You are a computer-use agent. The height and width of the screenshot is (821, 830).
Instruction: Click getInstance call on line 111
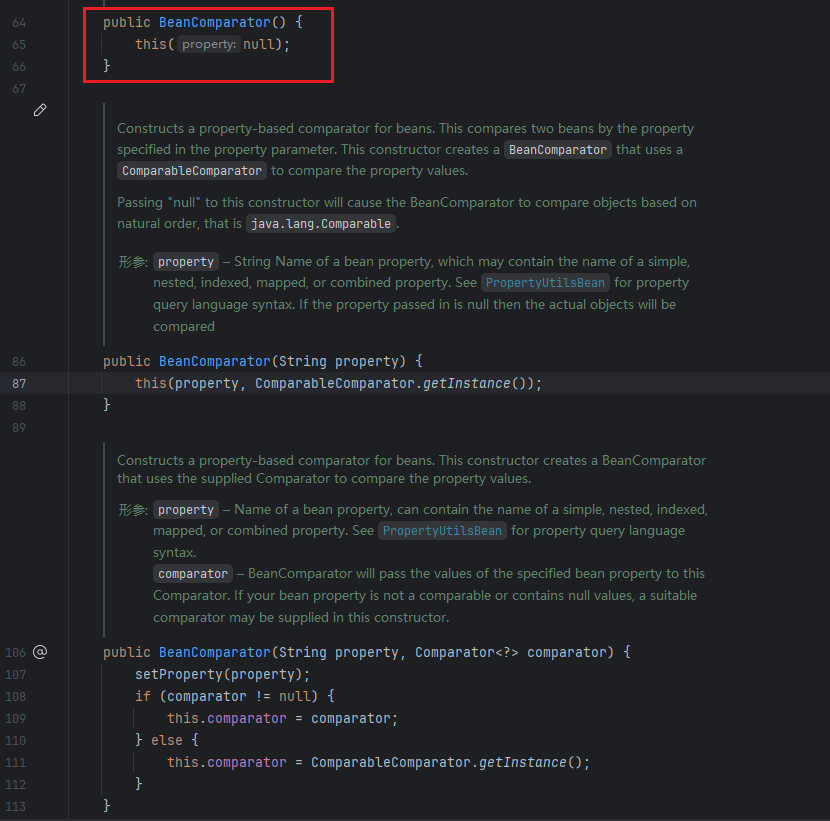click(x=526, y=762)
